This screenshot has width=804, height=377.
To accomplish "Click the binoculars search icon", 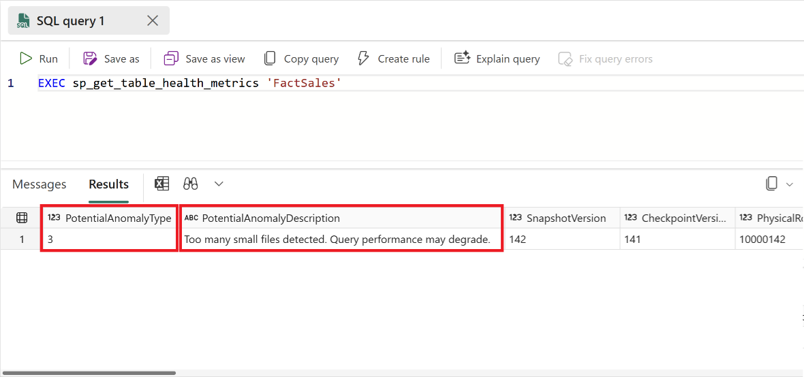I will [191, 184].
